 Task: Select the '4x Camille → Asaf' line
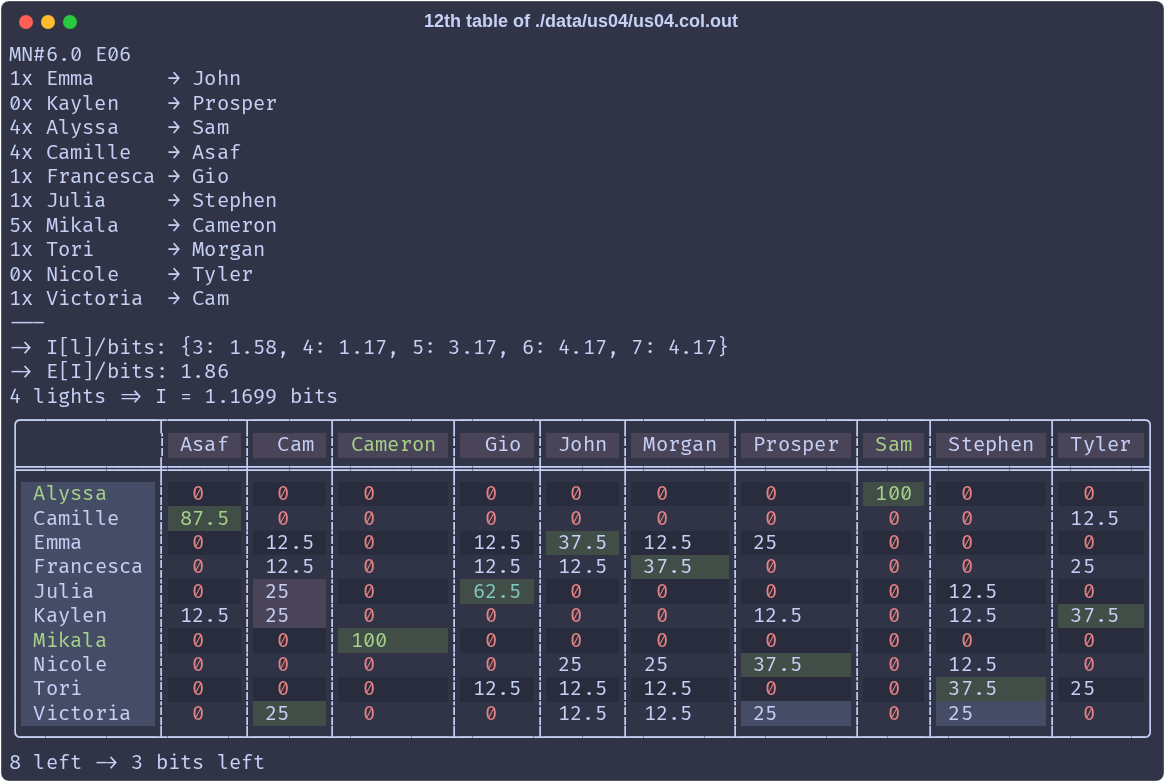[x=125, y=152]
